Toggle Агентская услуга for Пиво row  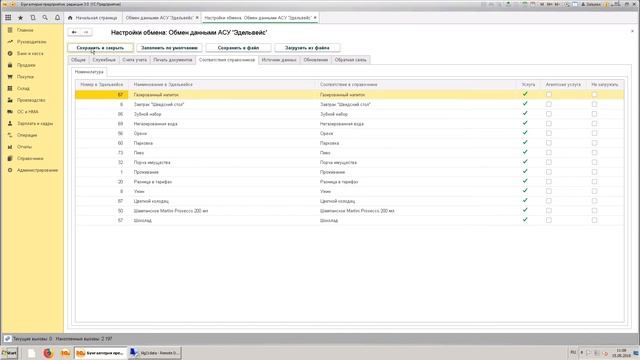[x=549, y=153]
